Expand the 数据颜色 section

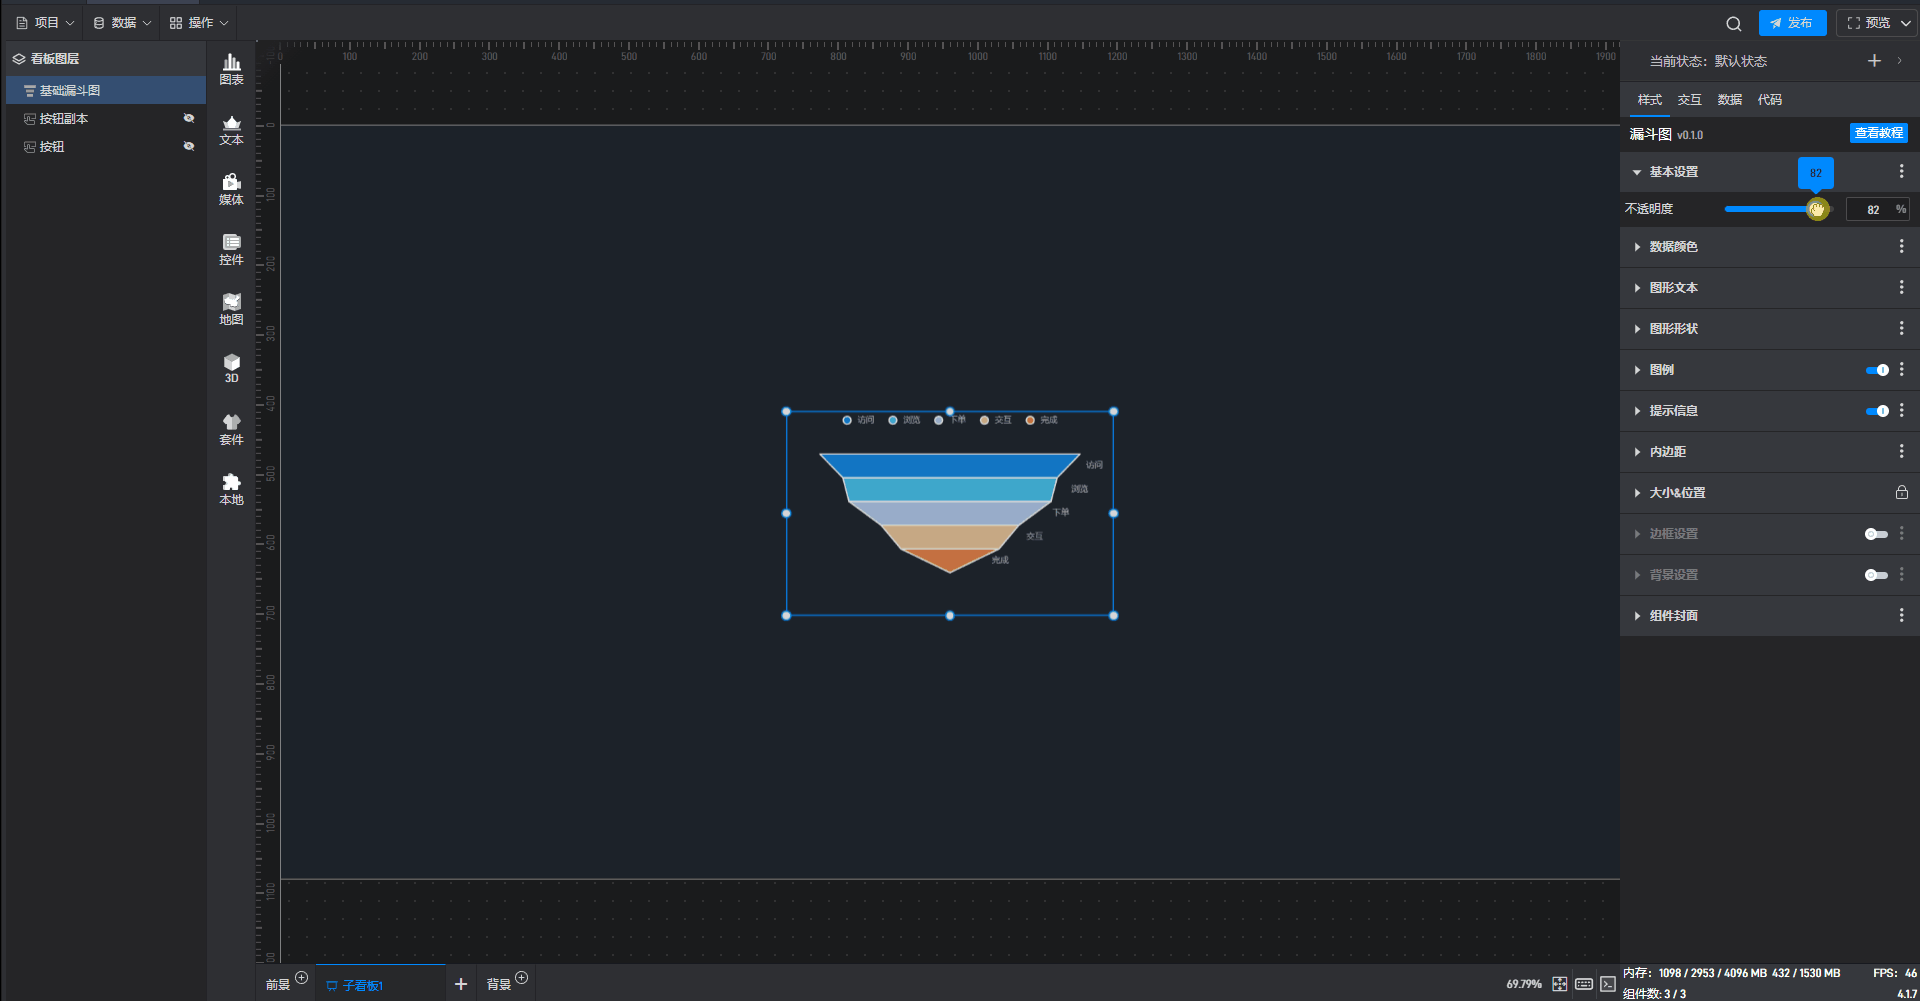click(x=1673, y=247)
